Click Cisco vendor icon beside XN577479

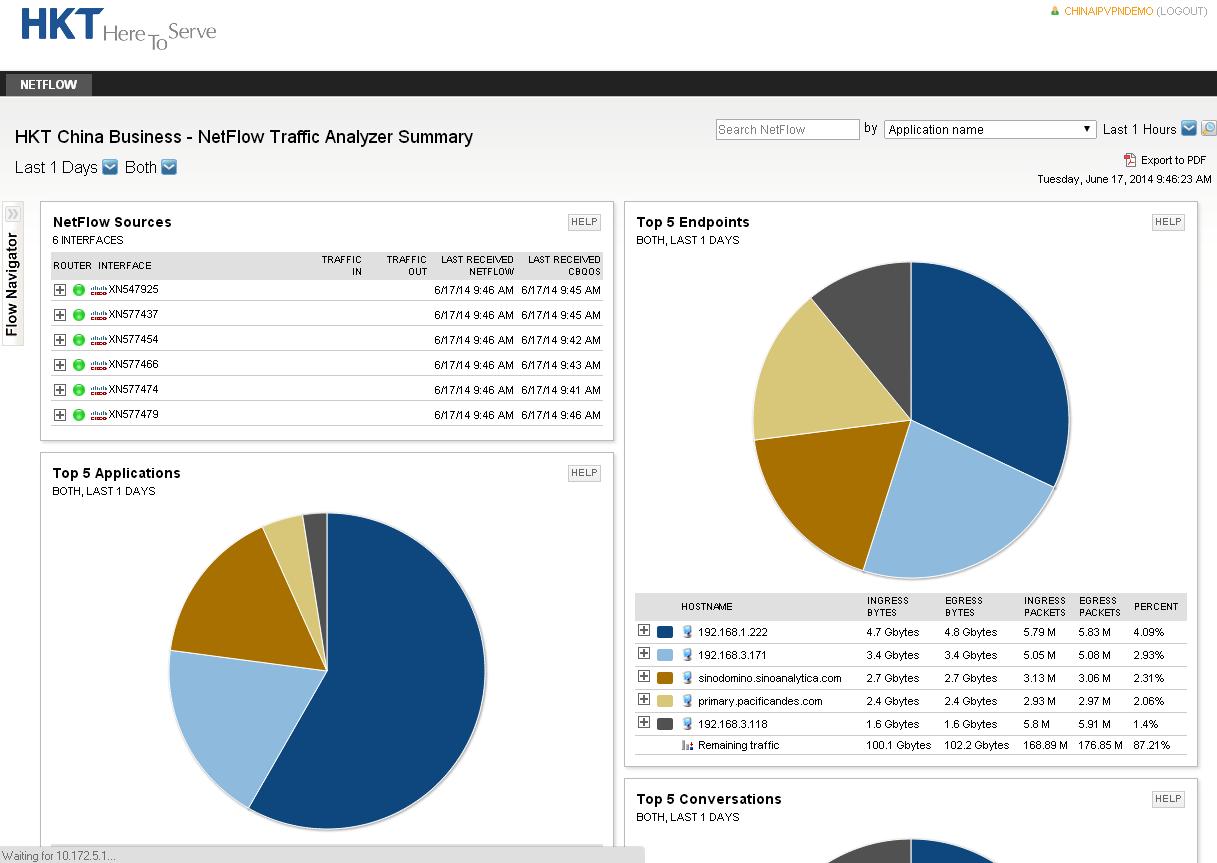click(x=98, y=415)
